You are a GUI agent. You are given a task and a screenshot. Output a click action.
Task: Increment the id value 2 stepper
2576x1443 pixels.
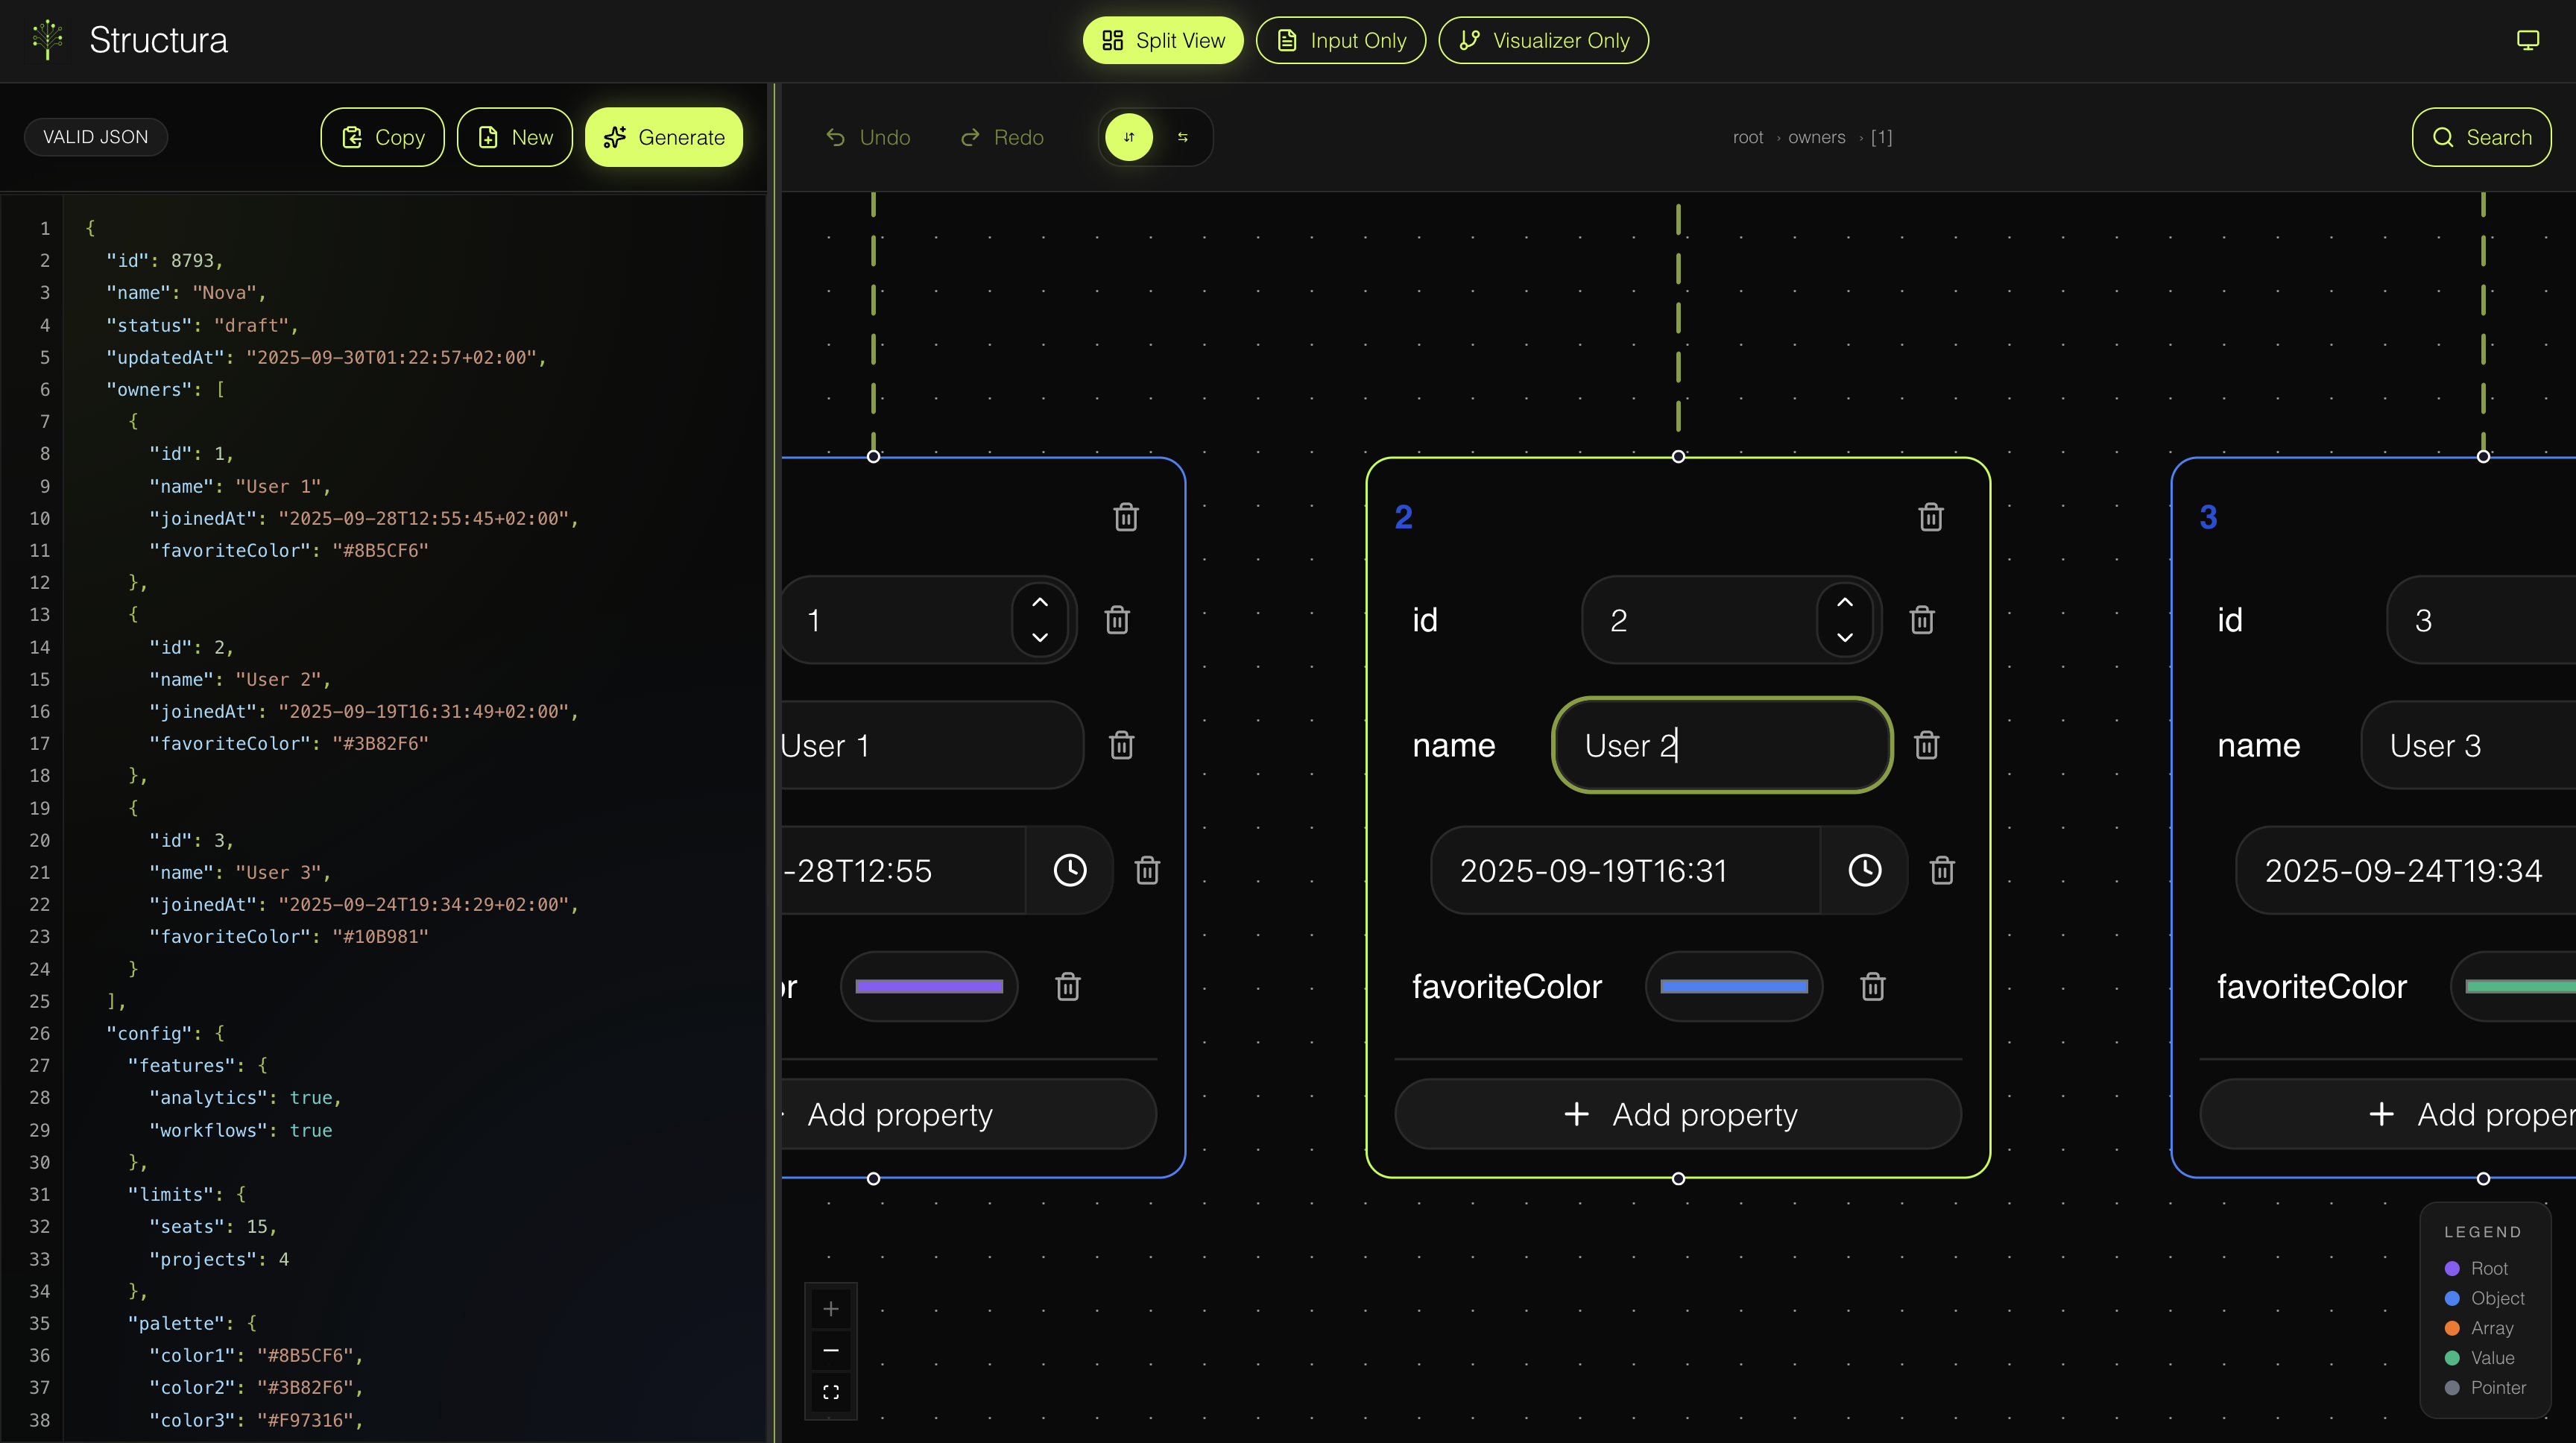(1845, 602)
